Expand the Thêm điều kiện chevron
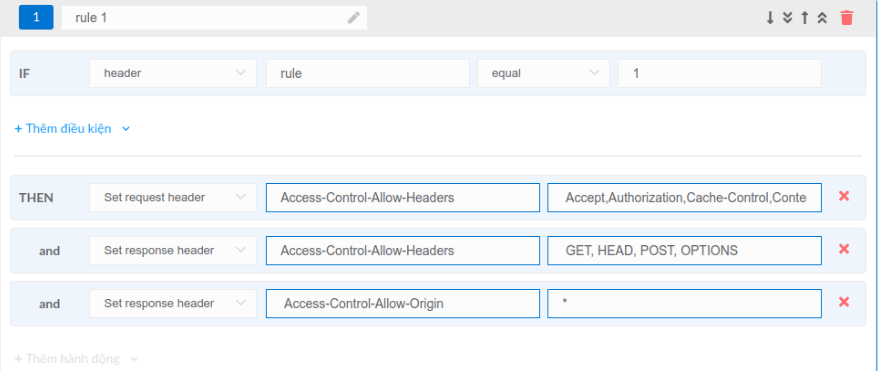The width and height of the screenshot is (878, 371). pos(126,129)
